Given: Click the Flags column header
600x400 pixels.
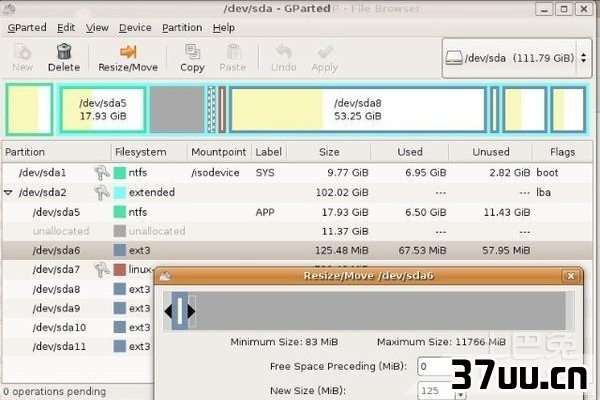Looking at the screenshot, I should (x=562, y=152).
